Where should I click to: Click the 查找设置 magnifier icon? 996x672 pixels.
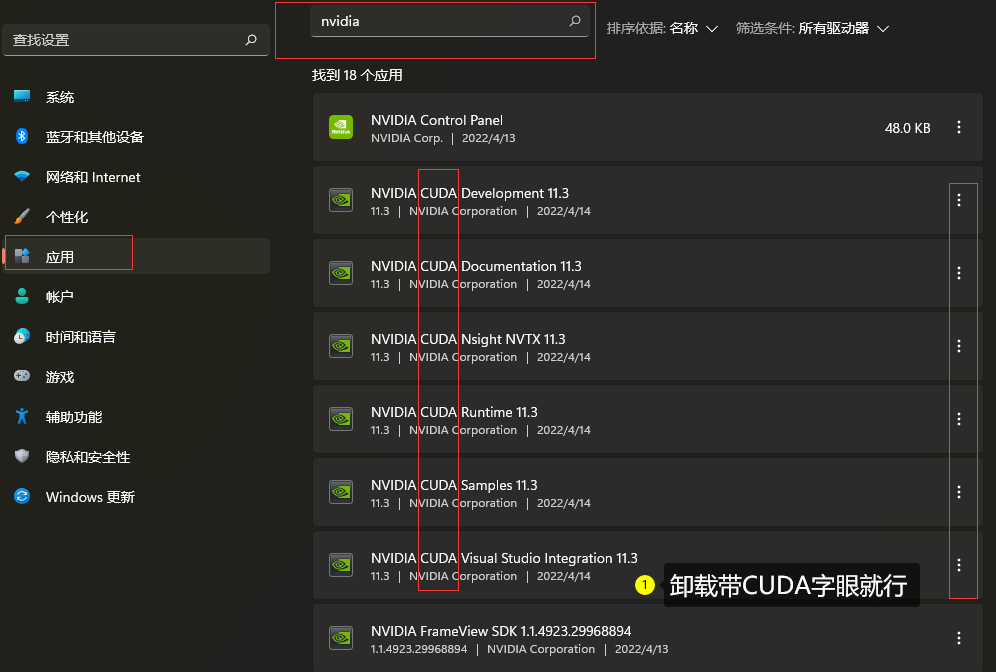click(x=252, y=39)
